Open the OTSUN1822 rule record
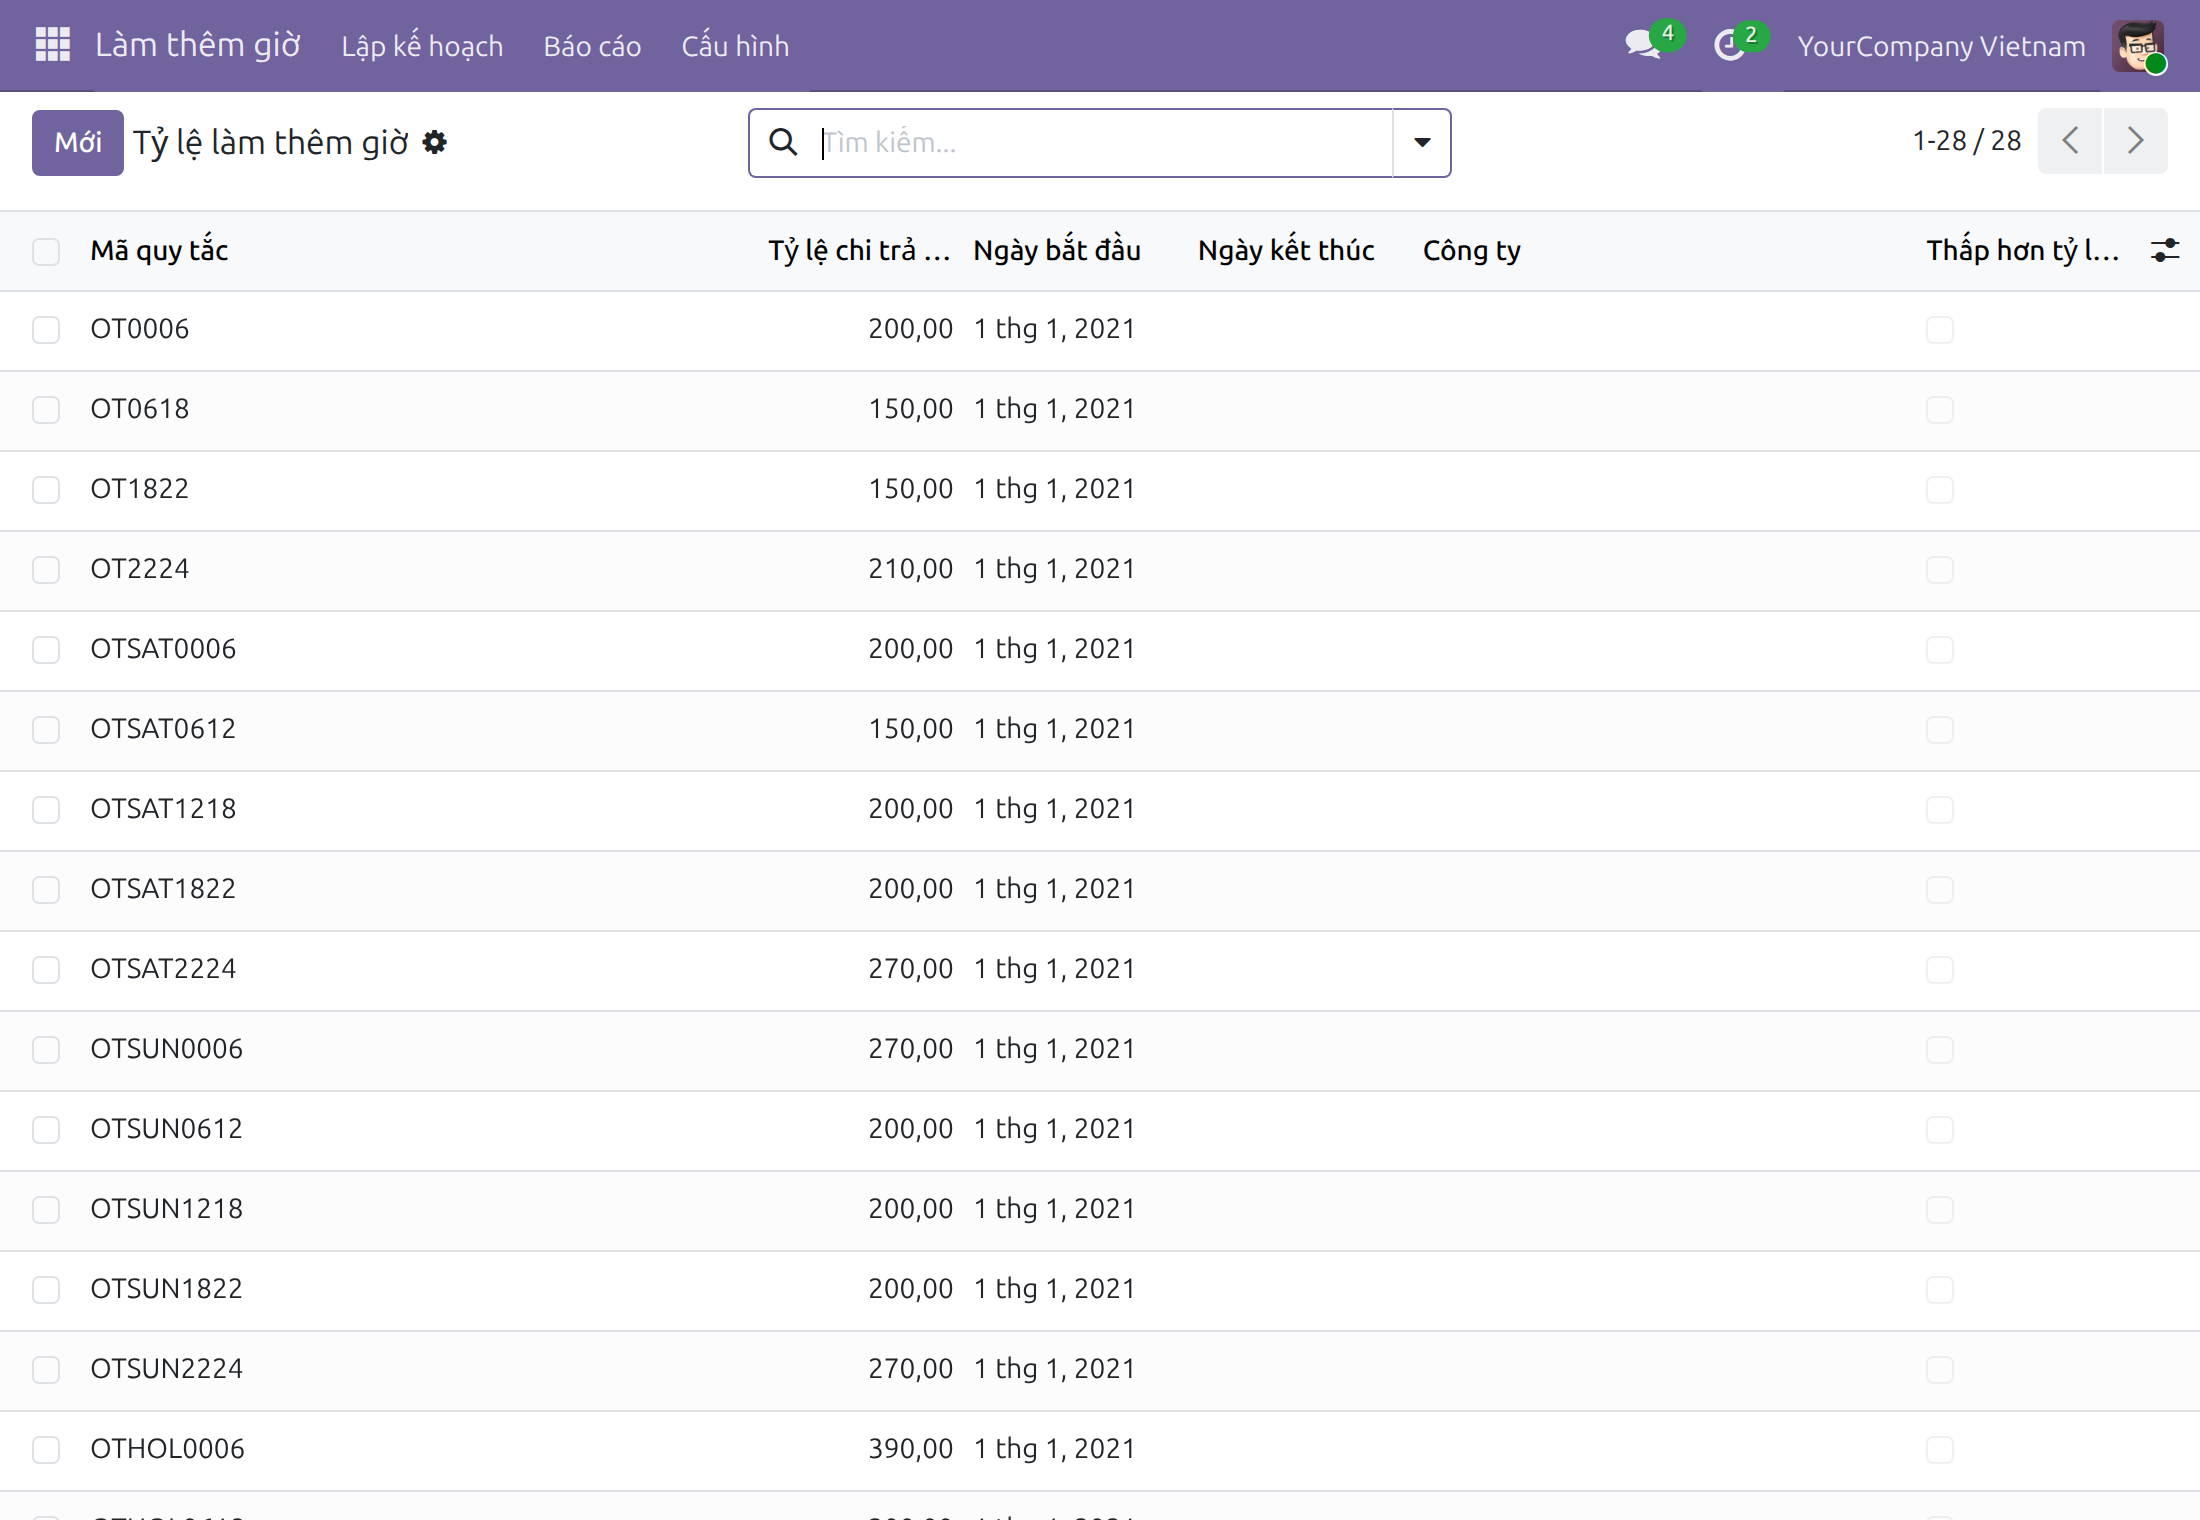Image resolution: width=2200 pixels, height=1520 pixels. (x=166, y=1289)
